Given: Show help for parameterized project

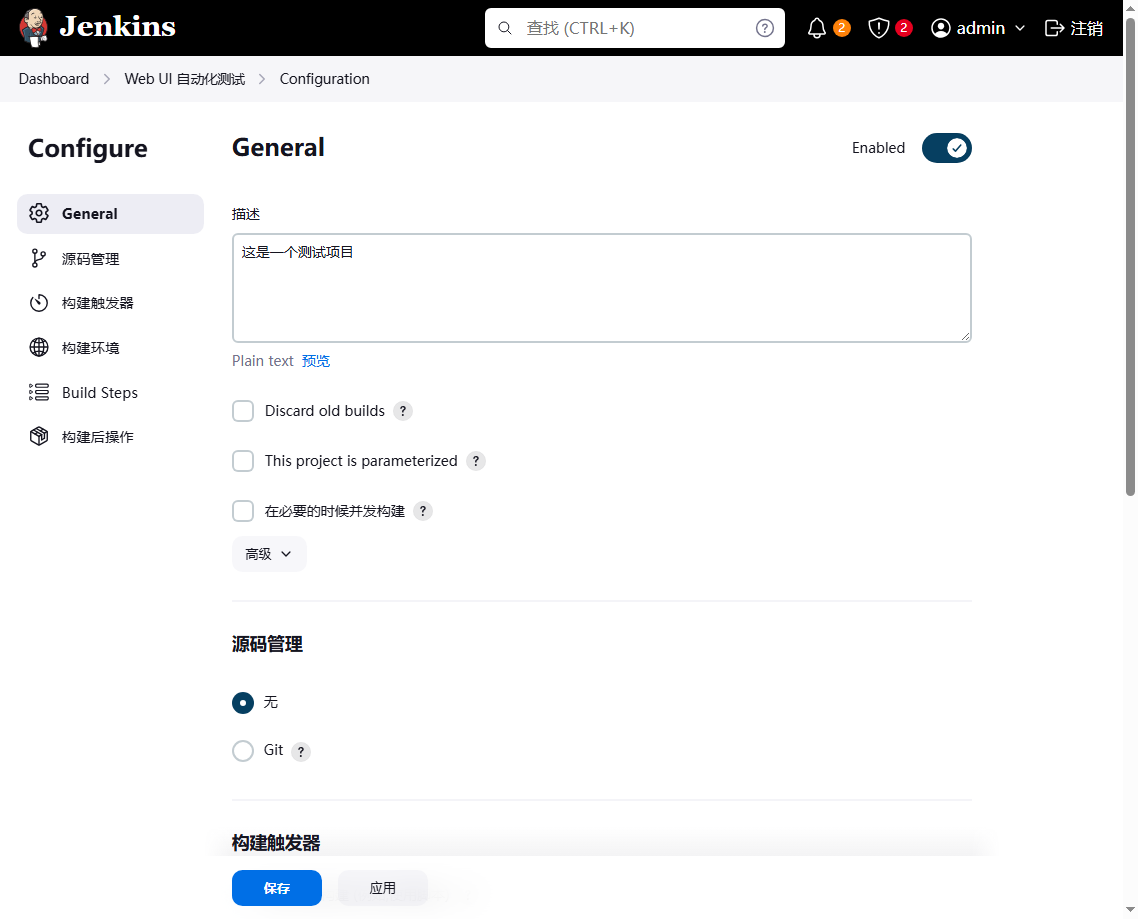Looking at the screenshot, I should (x=475, y=461).
